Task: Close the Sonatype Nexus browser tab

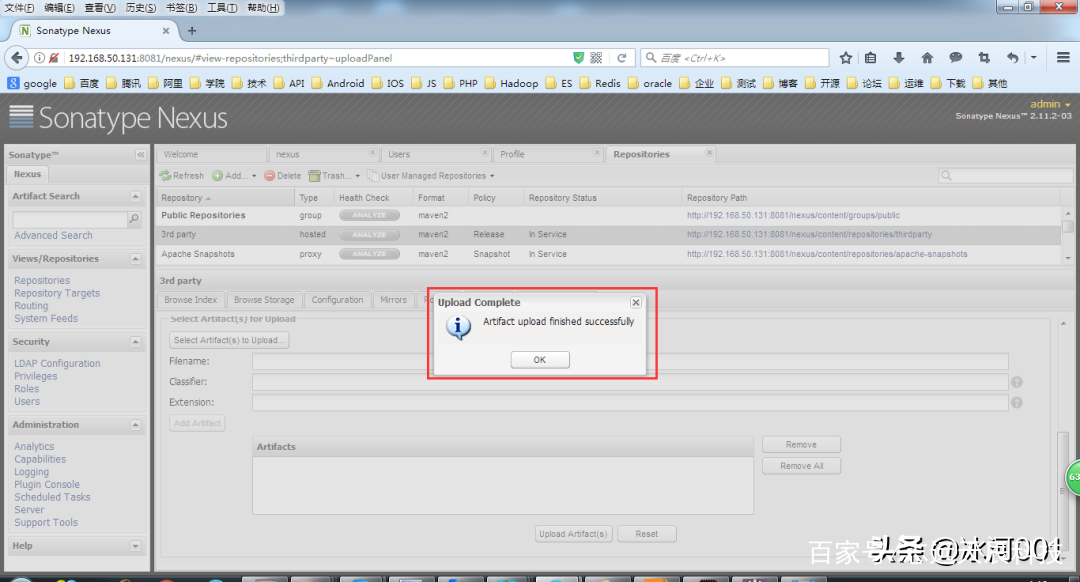Action: (166, 30)
